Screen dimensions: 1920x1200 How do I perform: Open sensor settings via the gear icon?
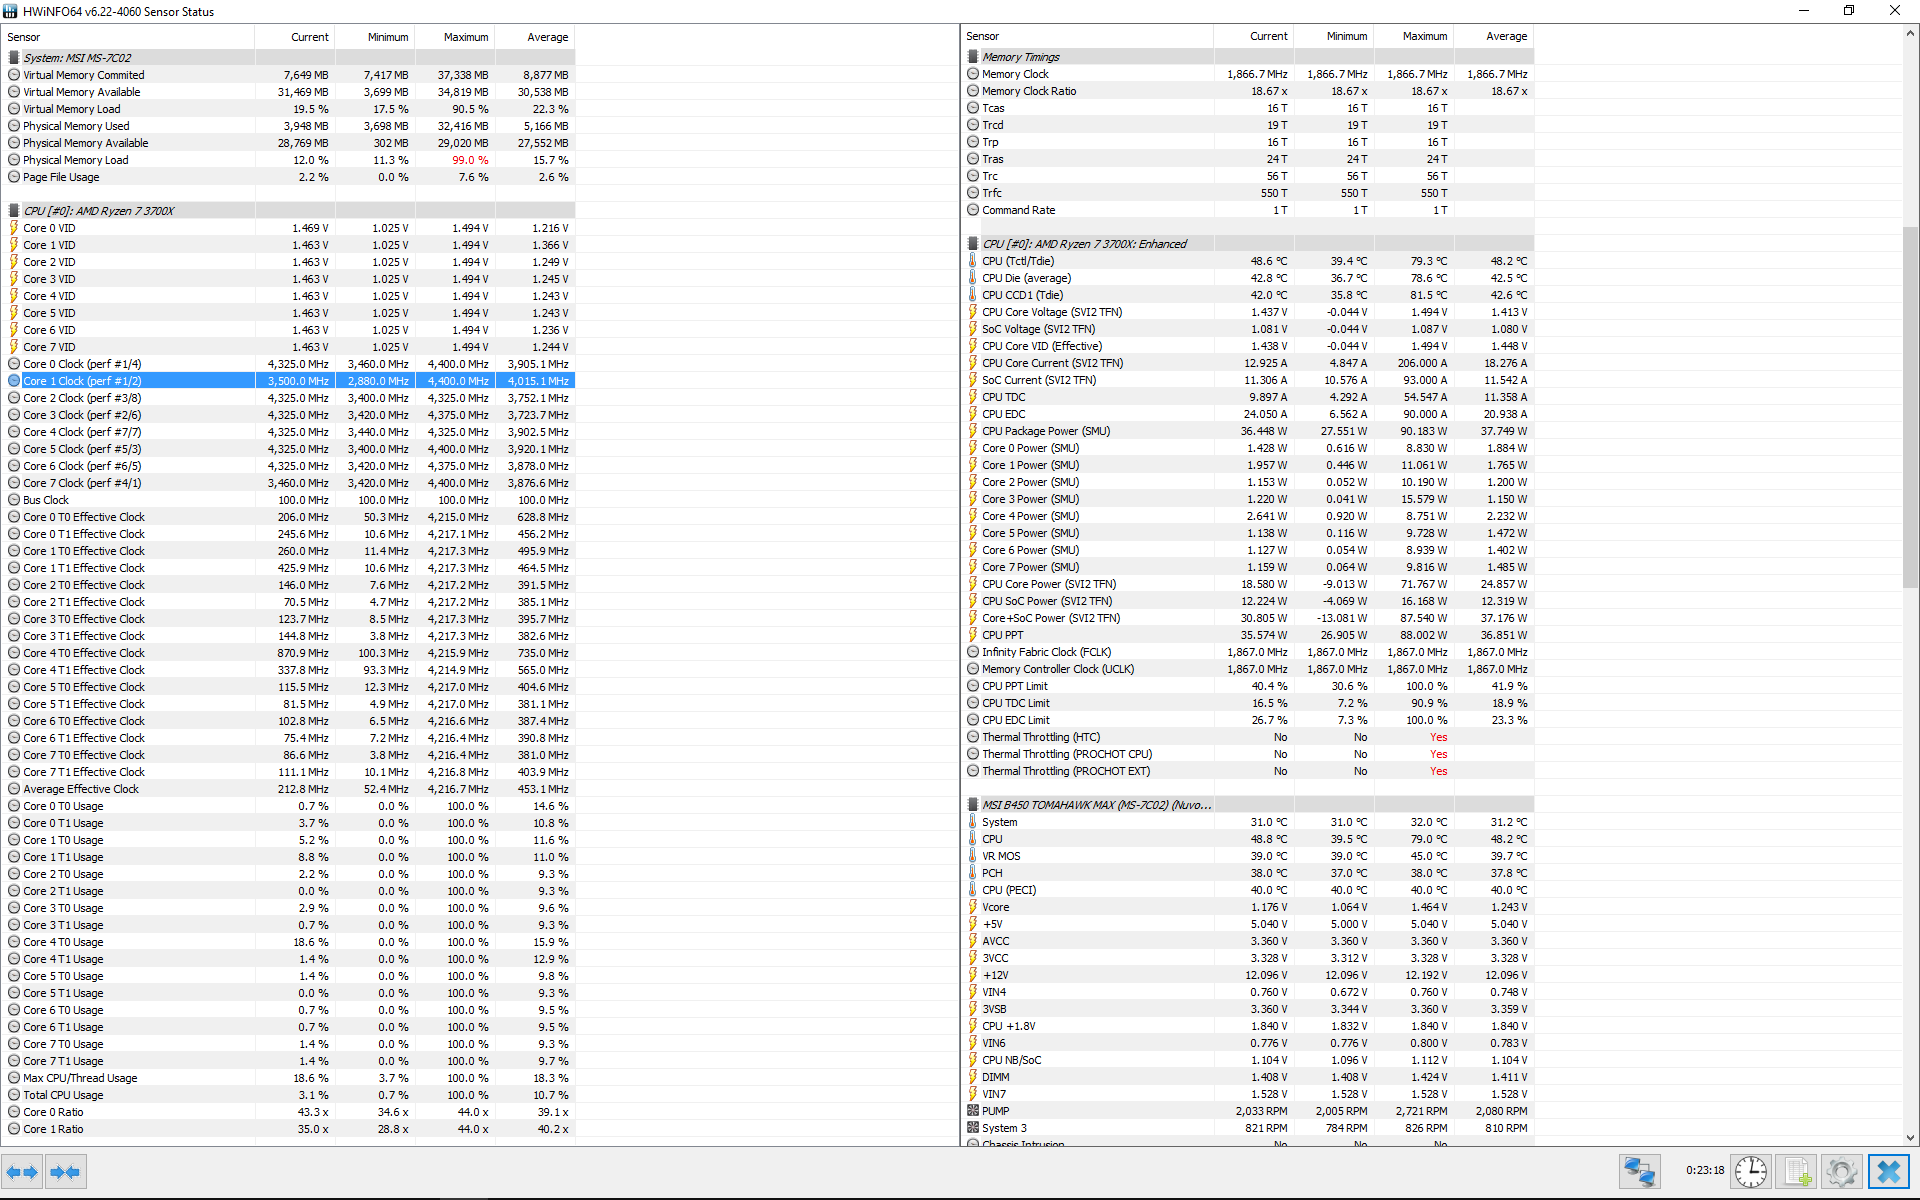click(x=1841, y=1171)
